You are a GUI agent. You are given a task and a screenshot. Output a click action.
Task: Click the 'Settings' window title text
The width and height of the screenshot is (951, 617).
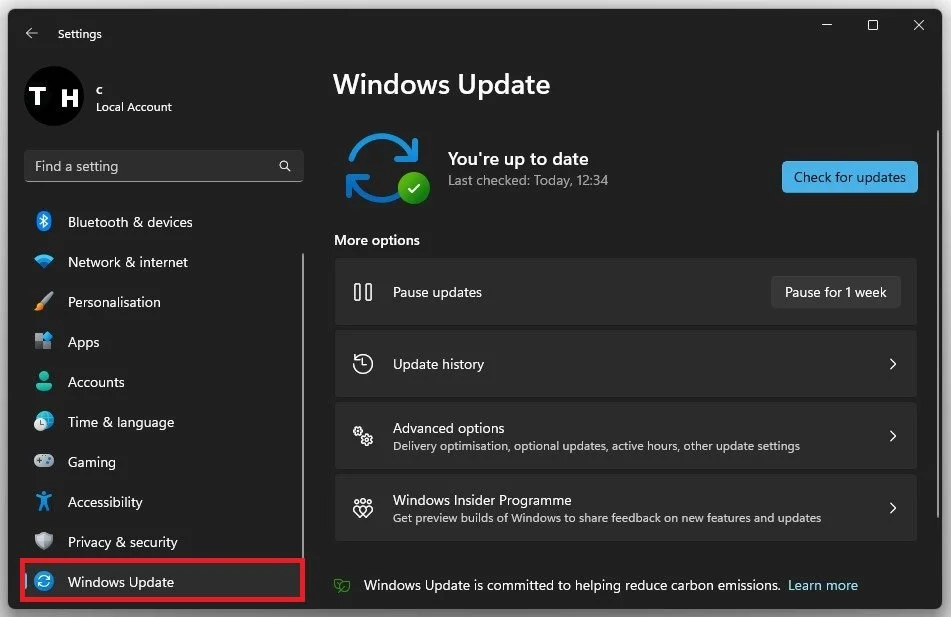(79, 34)
